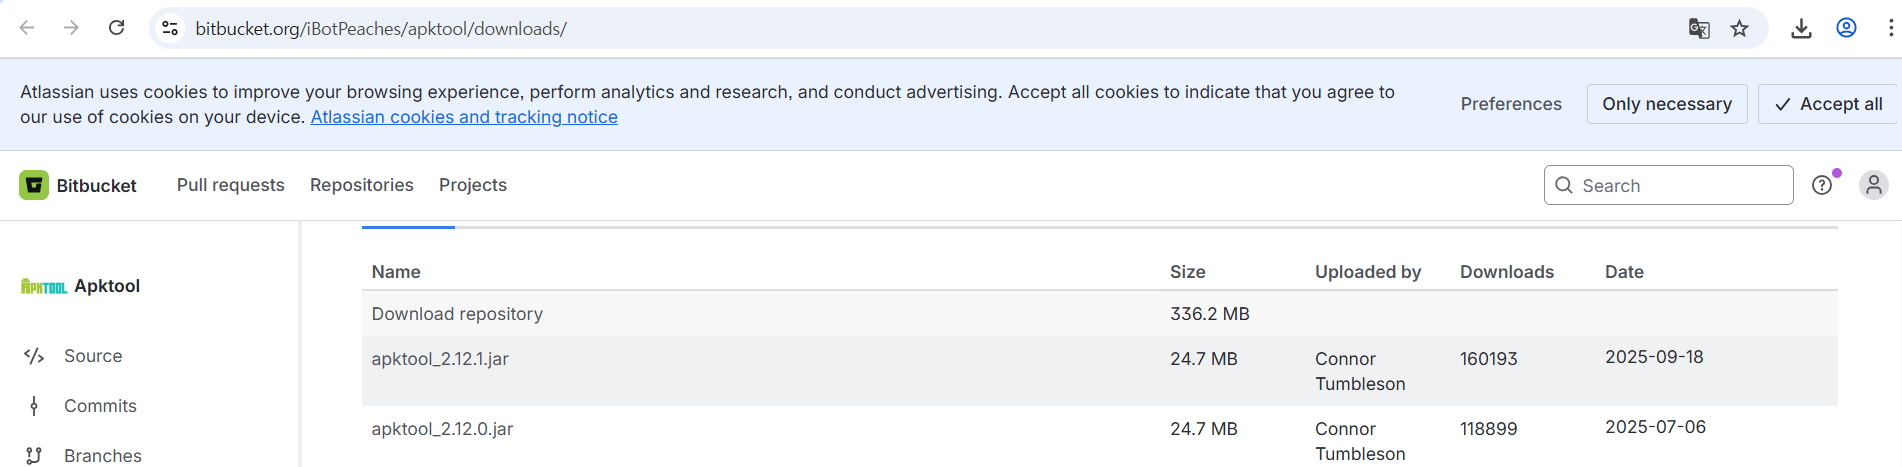Open the Pull requests menu

tap(230, 185)
